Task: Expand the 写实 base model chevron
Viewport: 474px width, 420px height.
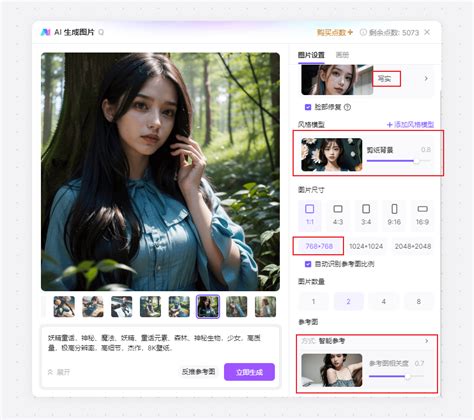Action: (x=426, y=79)
